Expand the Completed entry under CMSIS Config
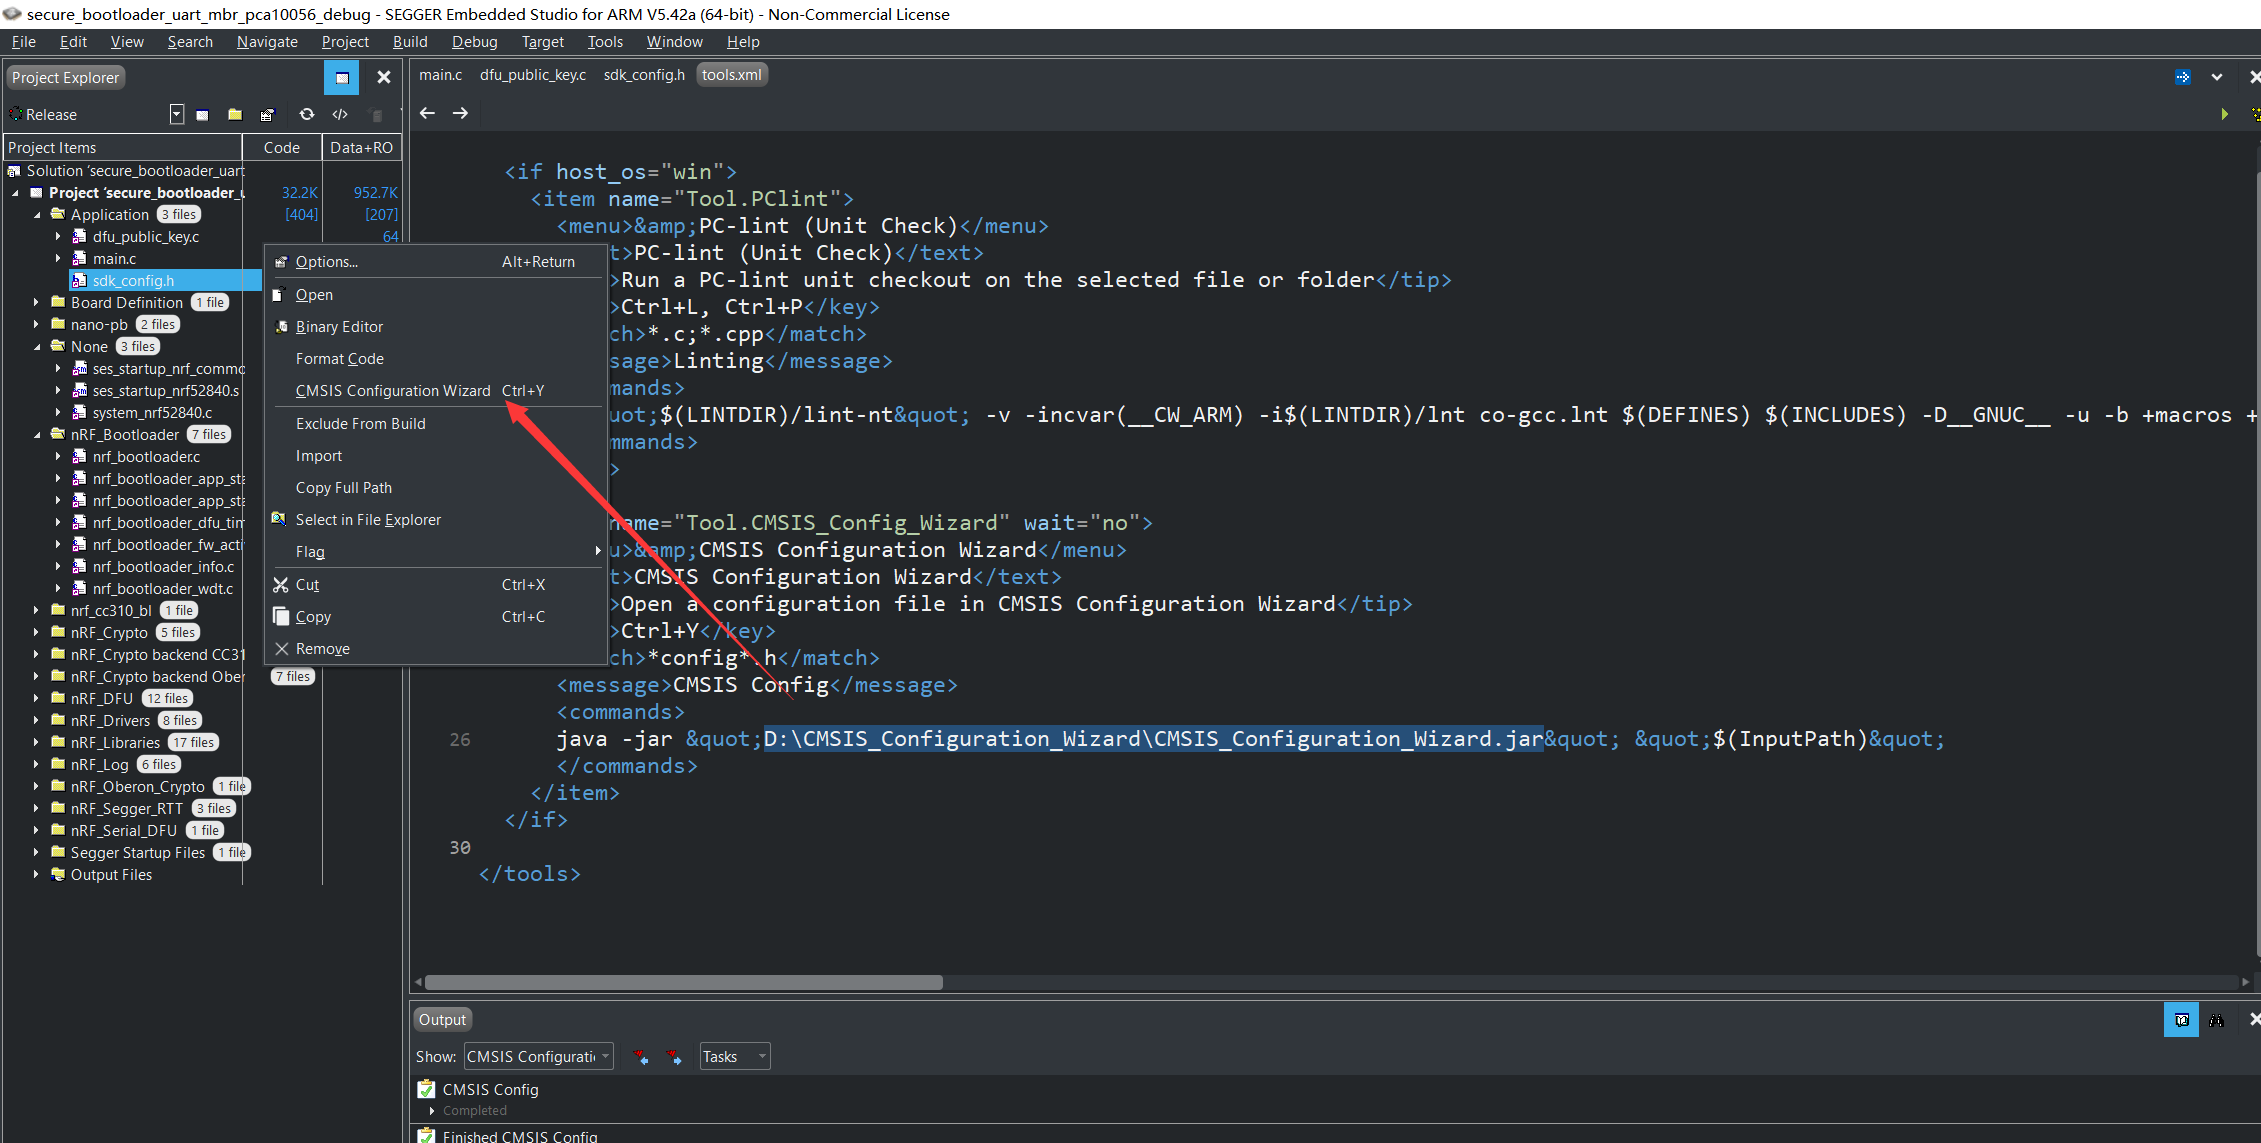The width and height of the screenshot is (2261, 1143). click(430, 1110)
